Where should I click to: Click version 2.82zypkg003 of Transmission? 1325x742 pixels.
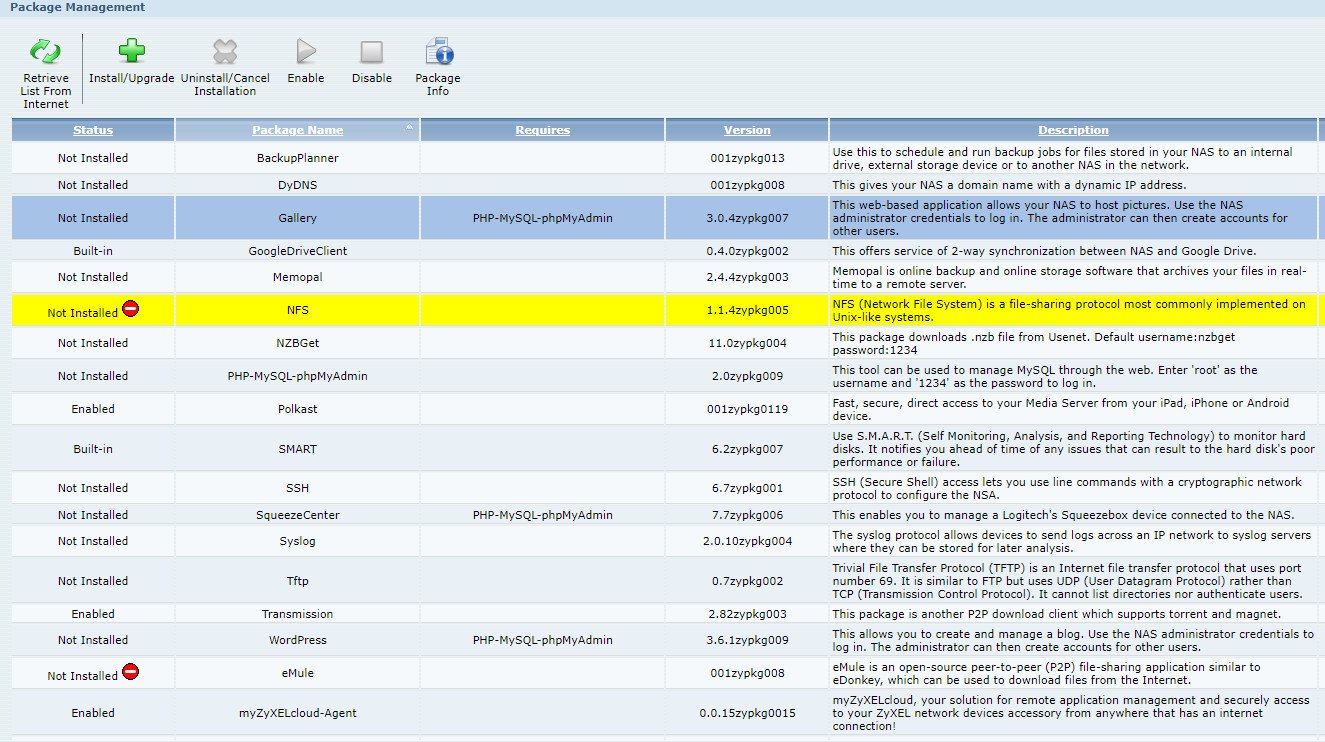pyautogui.click(x=747, y=614)
